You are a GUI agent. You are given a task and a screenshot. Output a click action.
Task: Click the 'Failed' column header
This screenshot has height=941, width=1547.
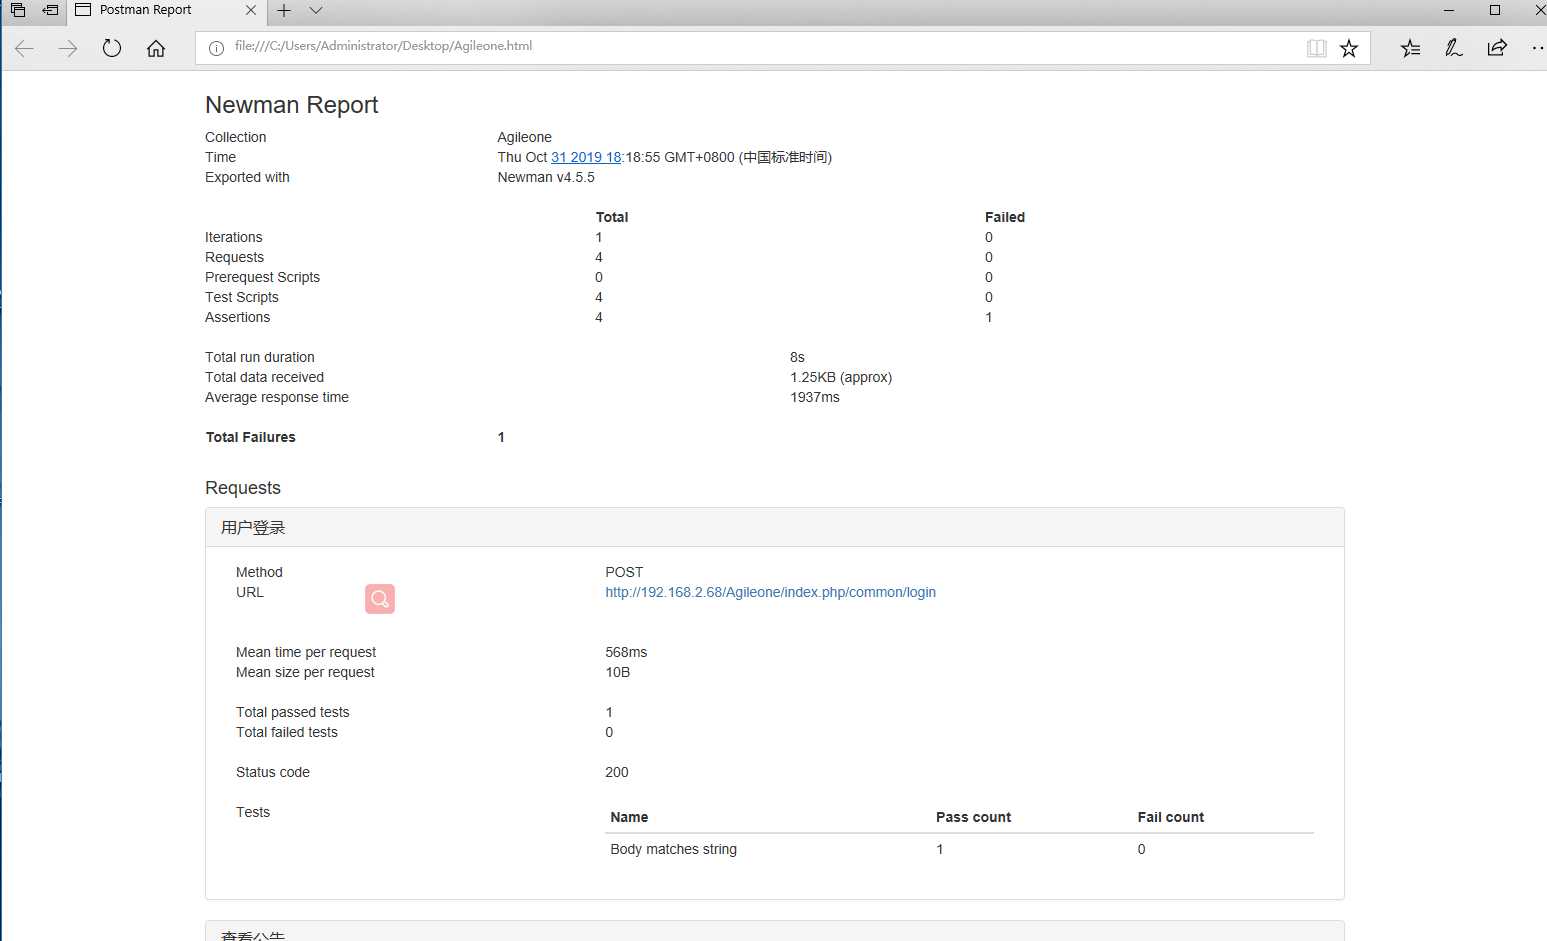[x=1005, y=217]
